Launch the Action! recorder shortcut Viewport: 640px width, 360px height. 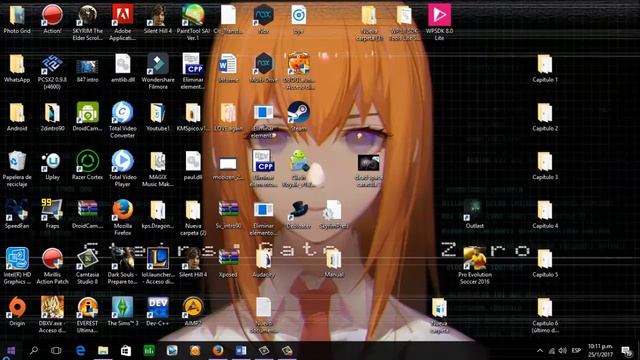tap(52, 16)
